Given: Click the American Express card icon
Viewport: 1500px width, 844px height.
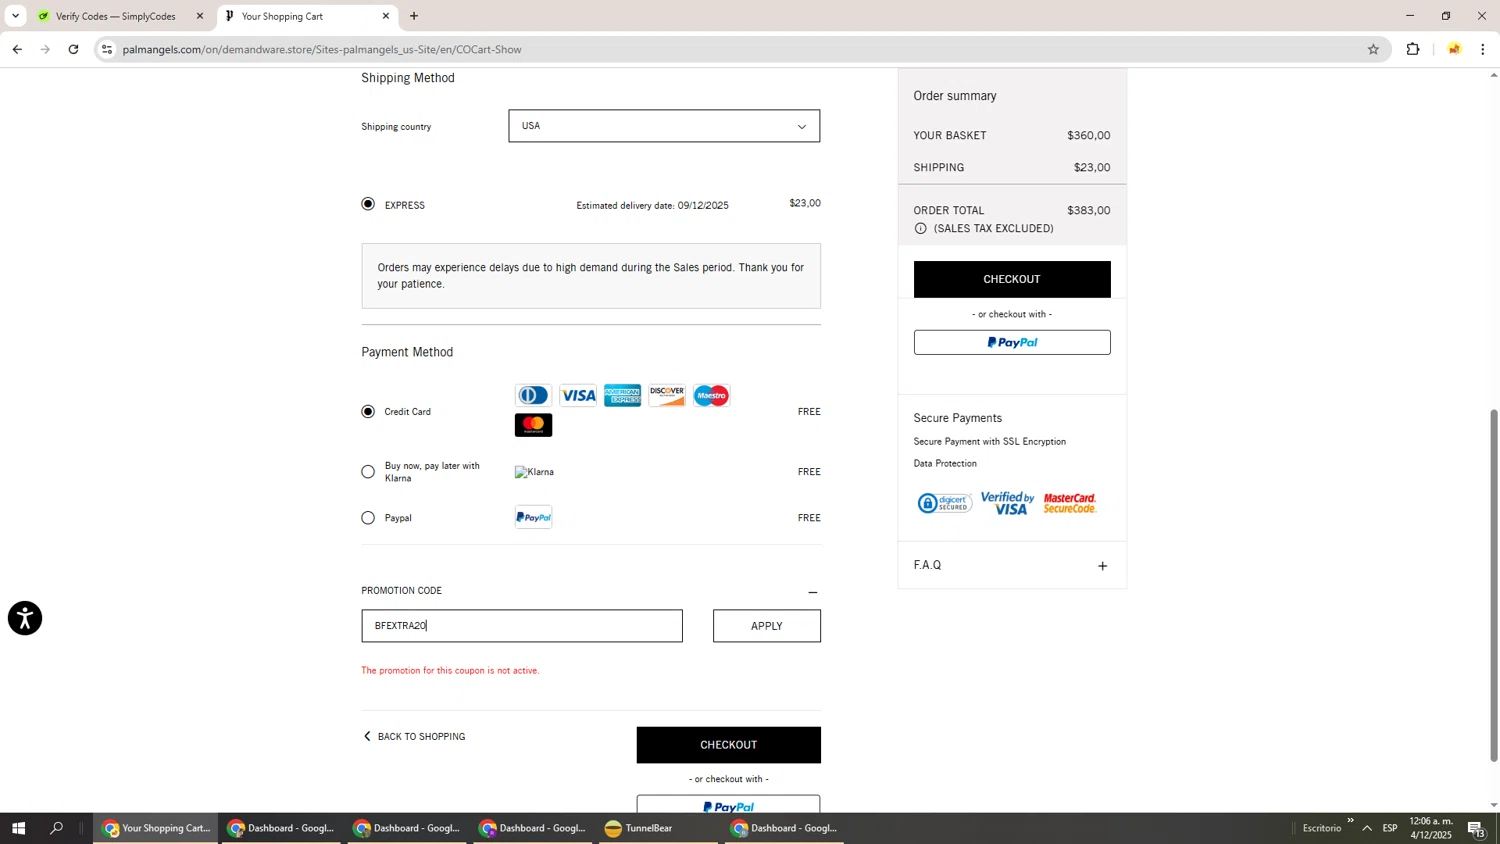Looking at the screenshot, I should 622,395.
